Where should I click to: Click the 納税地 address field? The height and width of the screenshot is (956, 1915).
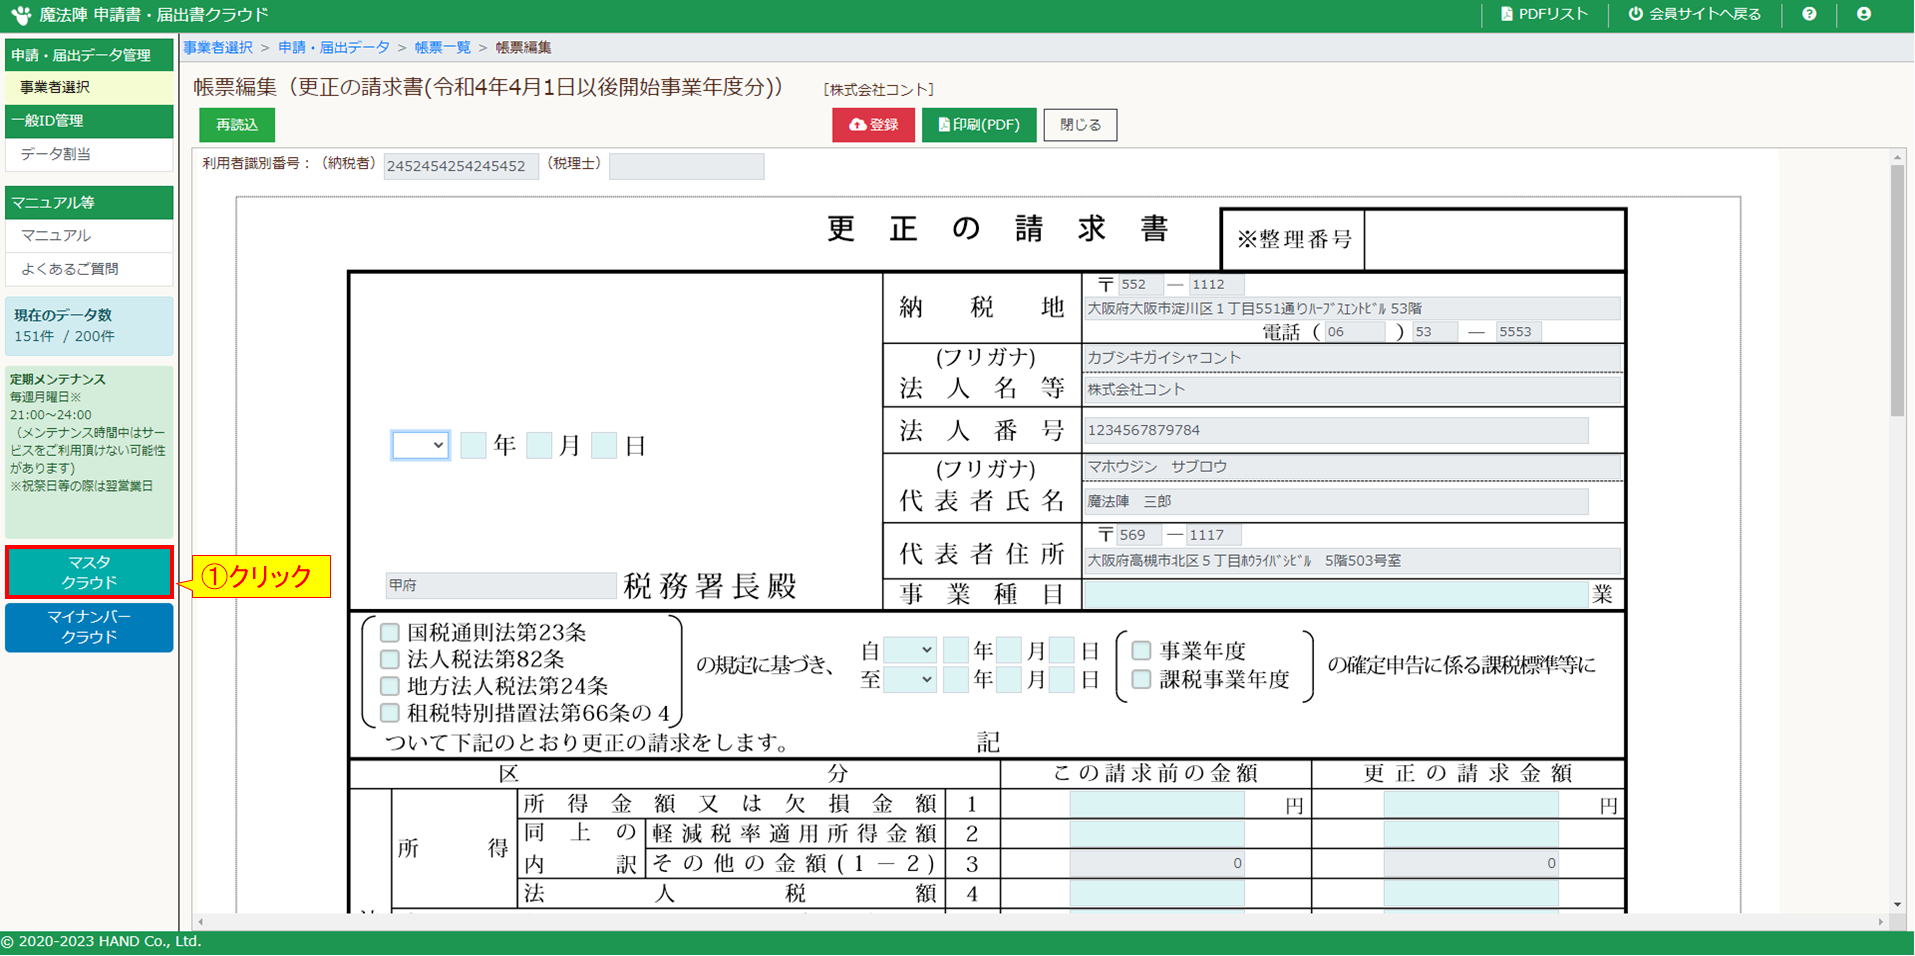[1352, 309]
